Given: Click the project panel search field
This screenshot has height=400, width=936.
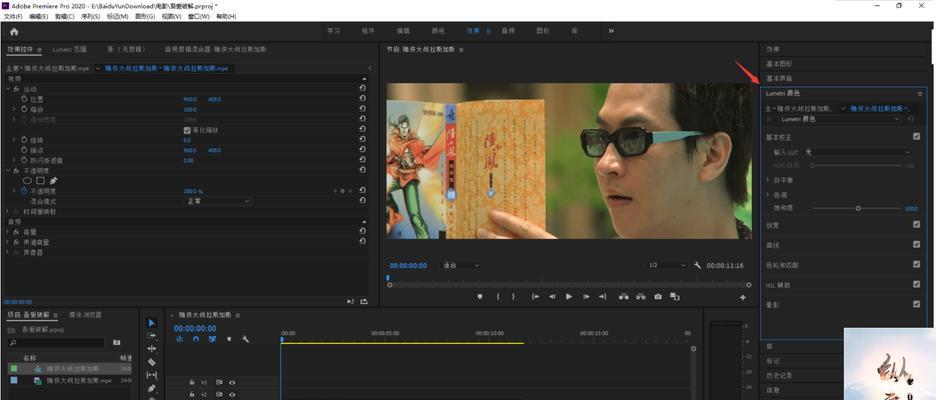Looking at the screenshot, I should tap(56, 343).
